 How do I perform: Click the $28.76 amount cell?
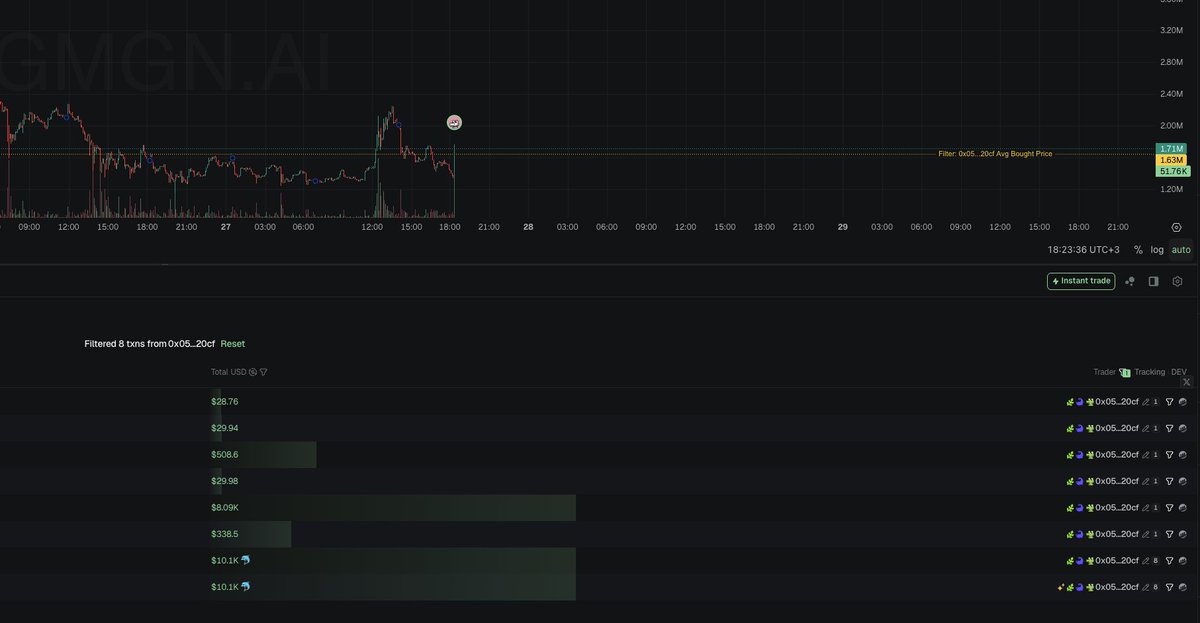tap(225, 402)
